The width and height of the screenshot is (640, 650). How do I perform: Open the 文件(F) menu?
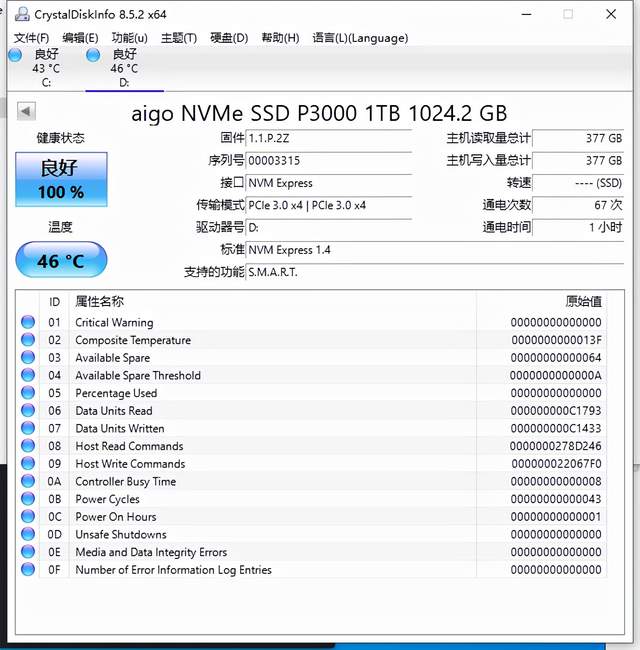(32, 38)
